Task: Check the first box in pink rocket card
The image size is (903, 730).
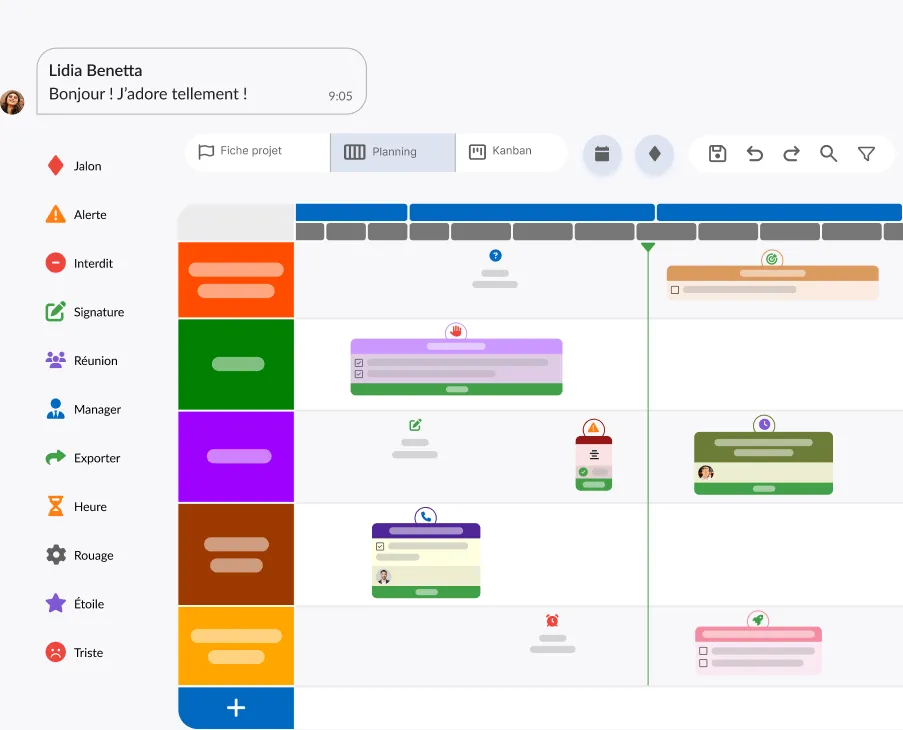Action: (703, 651)
